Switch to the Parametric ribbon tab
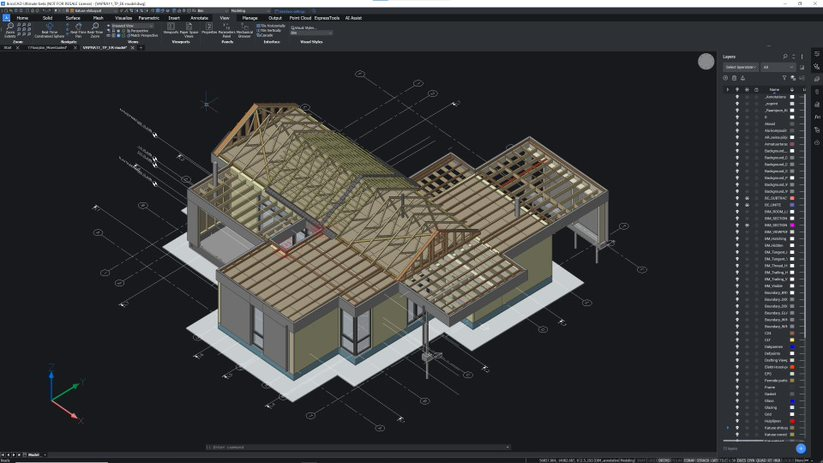 click(149, 18)
